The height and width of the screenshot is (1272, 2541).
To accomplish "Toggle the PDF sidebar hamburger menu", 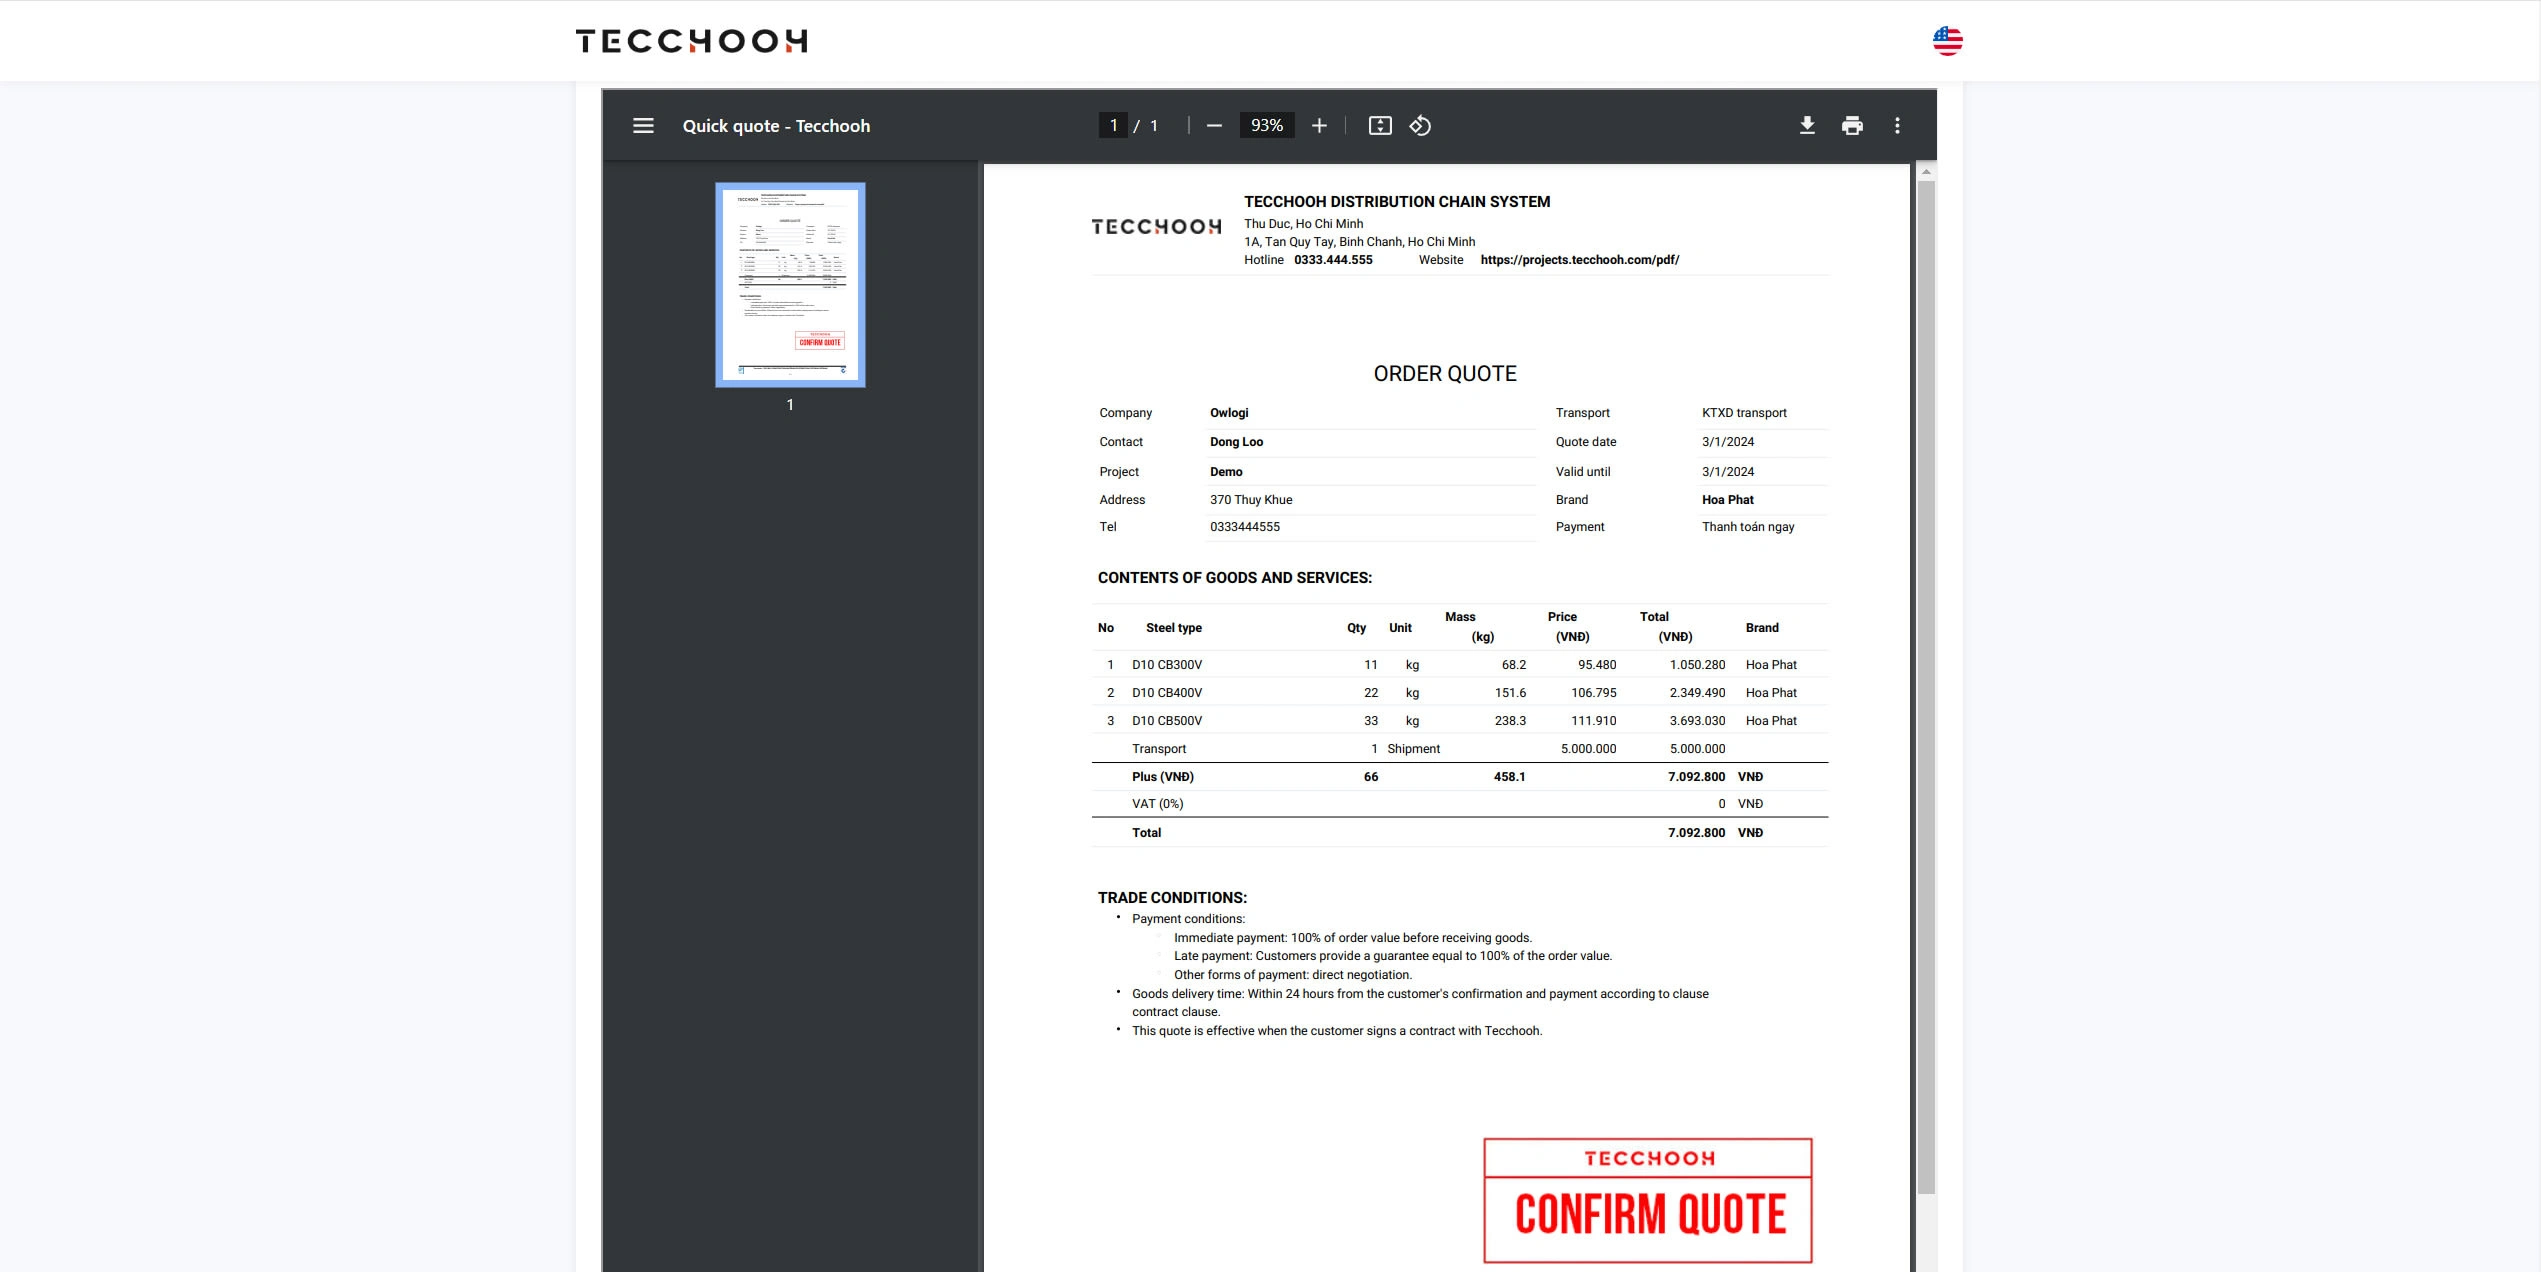I will tap(643, 126).
